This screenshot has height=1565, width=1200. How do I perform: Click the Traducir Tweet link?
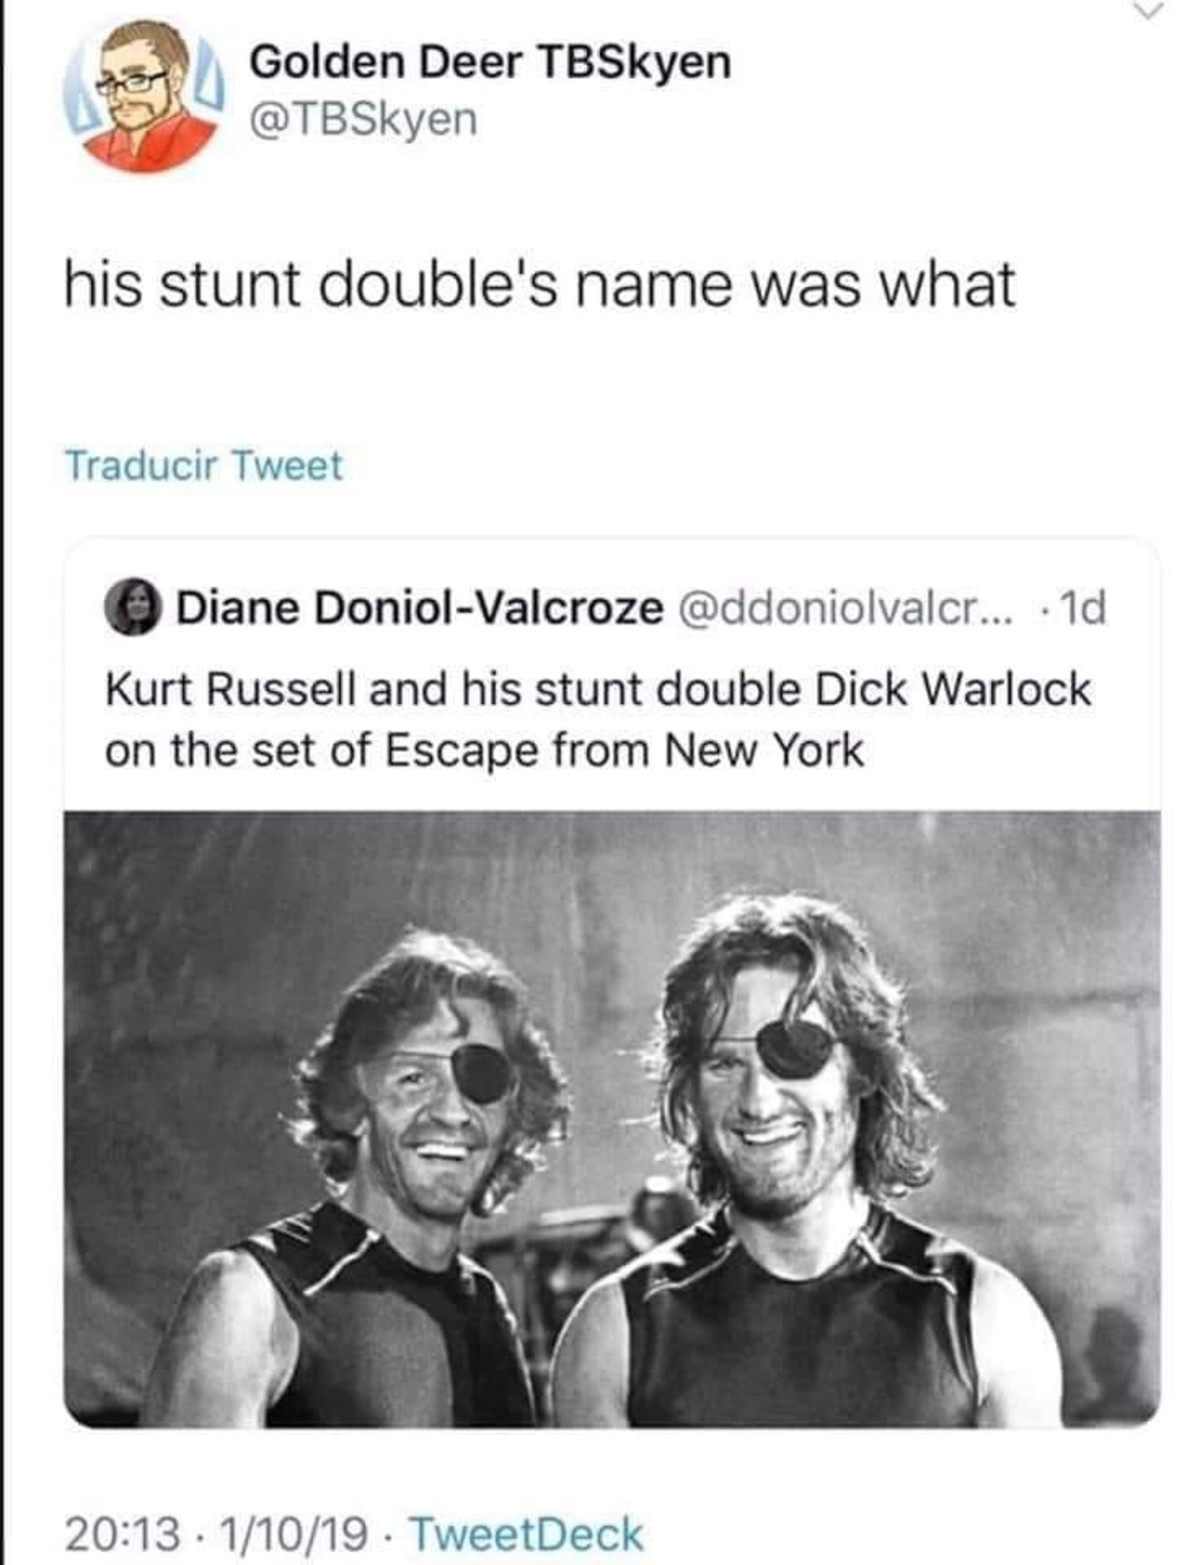point(203,466)
